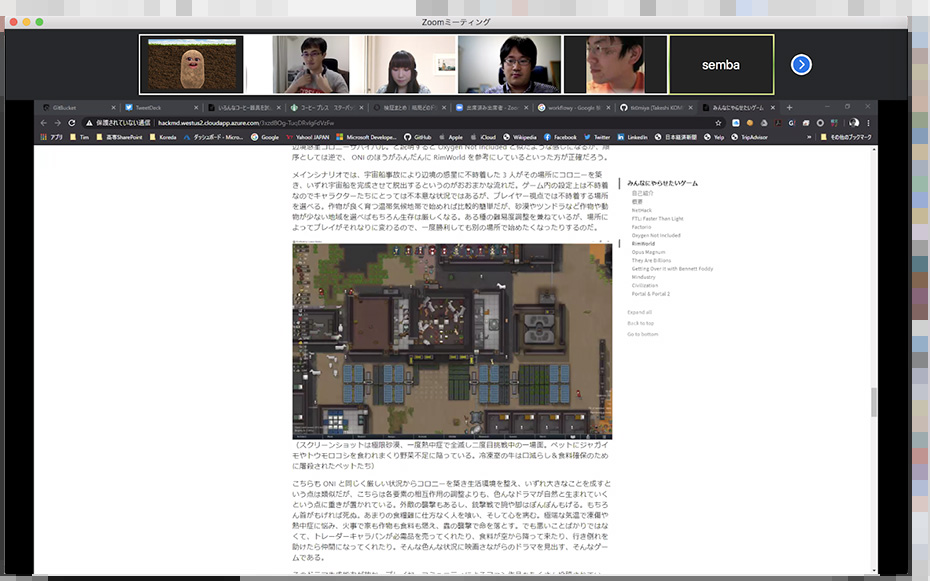
Task: Click Go to bottom link
Action: tap(642, 334)
